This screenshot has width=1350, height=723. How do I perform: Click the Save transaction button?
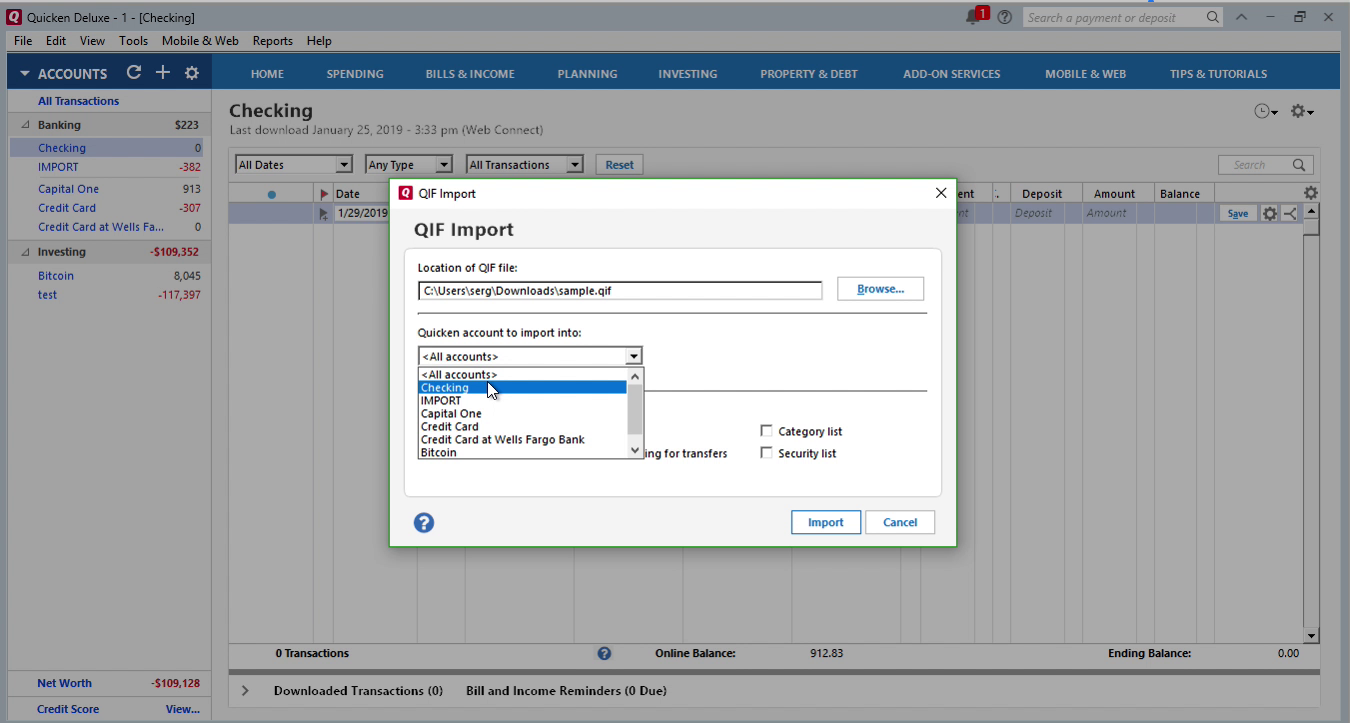(1237, 213)
